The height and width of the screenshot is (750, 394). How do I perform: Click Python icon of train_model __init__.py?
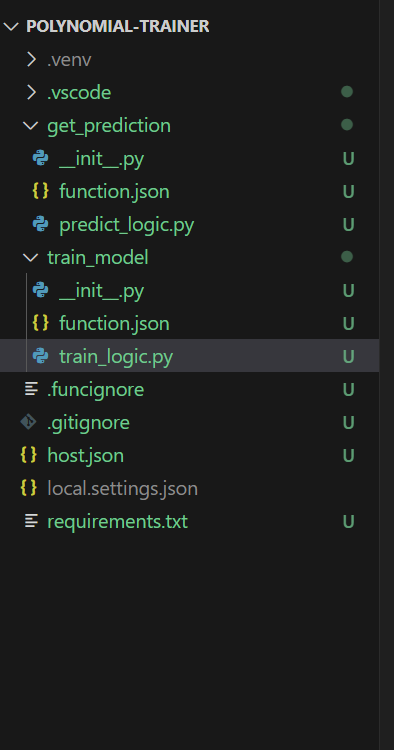click(41, 290)
